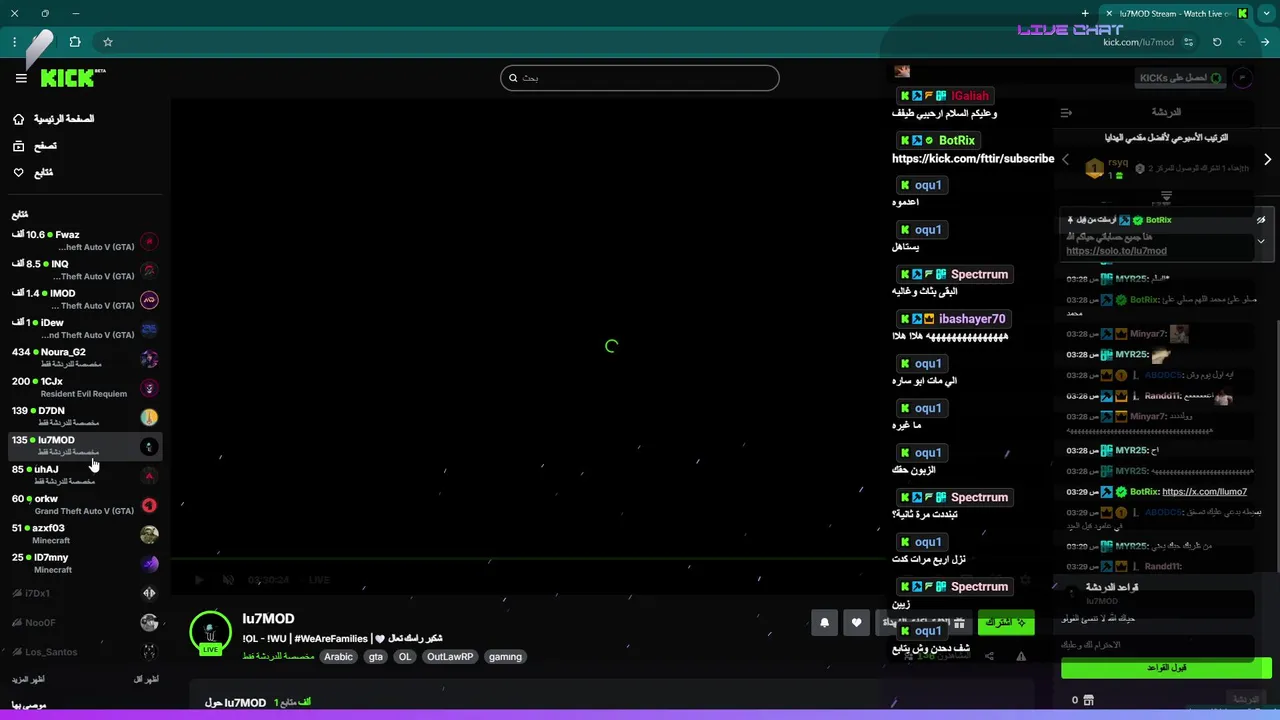Bookmark page with star icon

tap(108, 42)
